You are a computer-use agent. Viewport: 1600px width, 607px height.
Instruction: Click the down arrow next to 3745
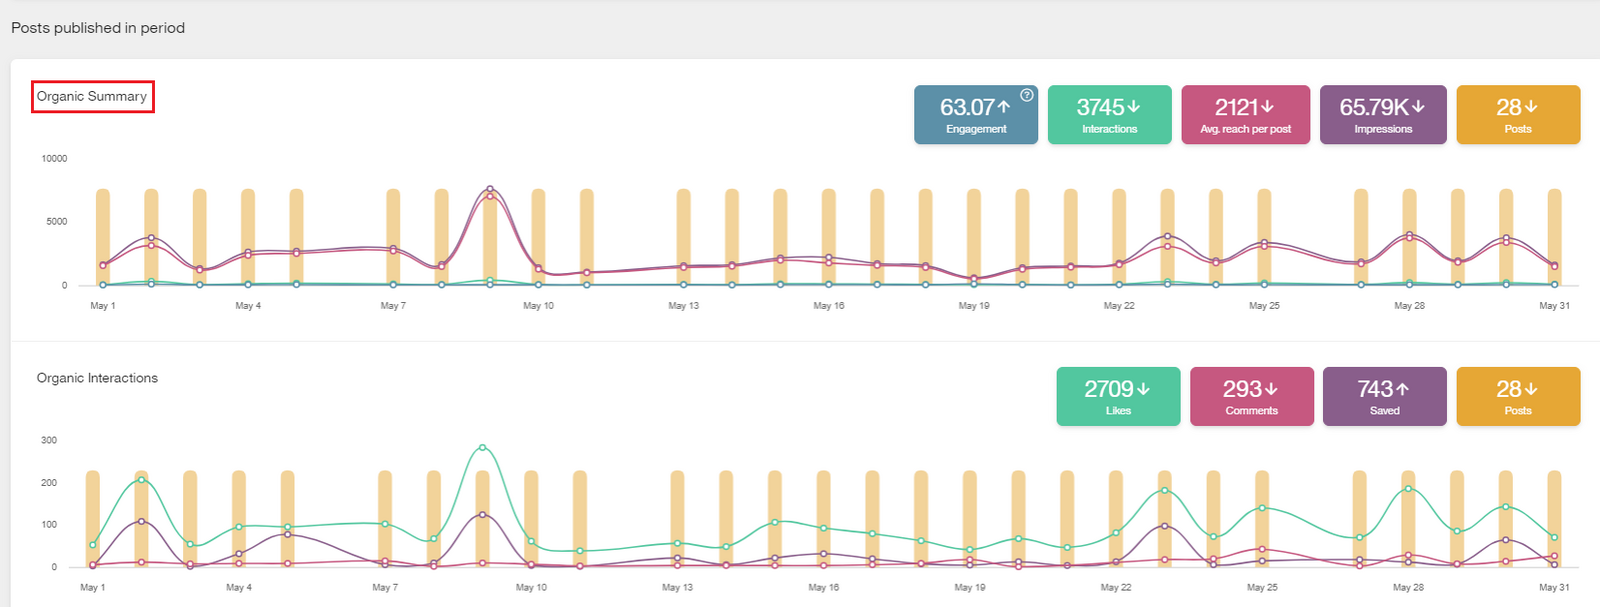(1133, 107)
